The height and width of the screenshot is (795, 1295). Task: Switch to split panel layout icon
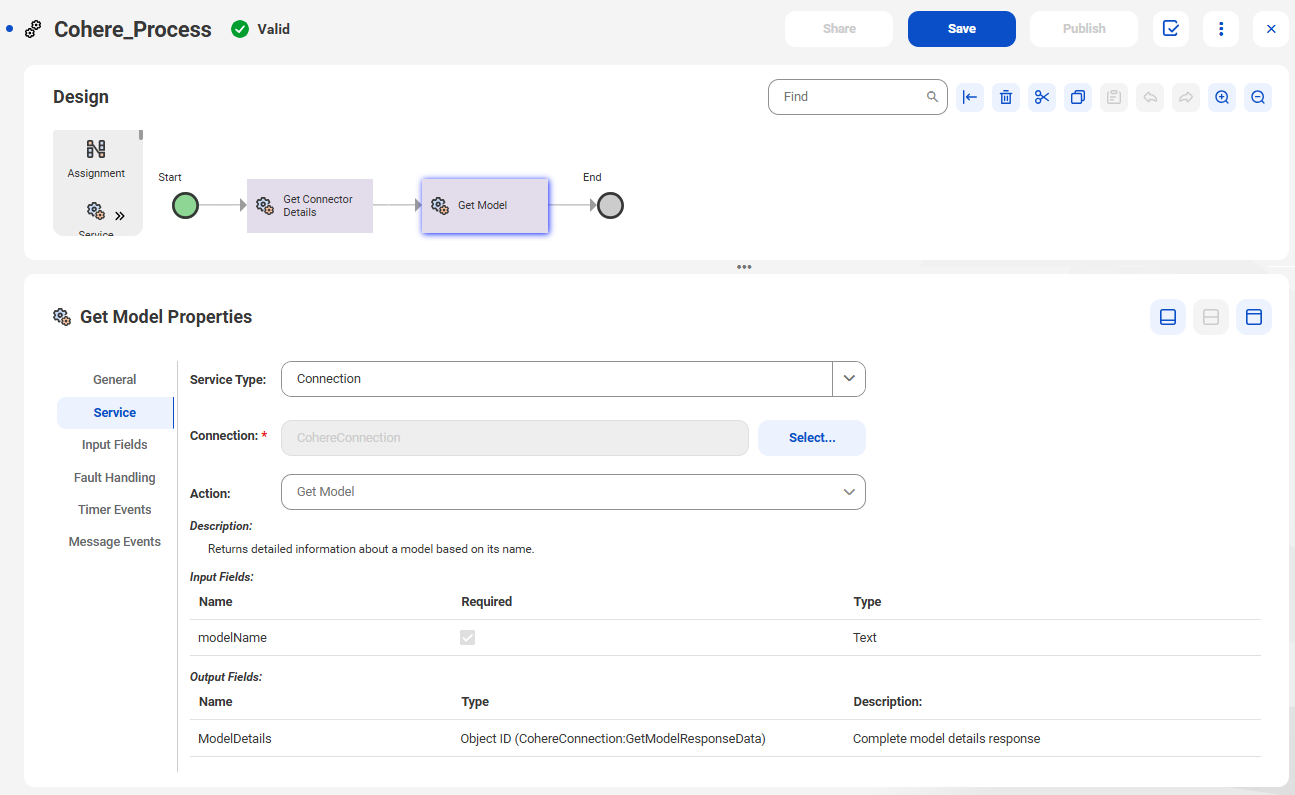tap(1211, 317)
